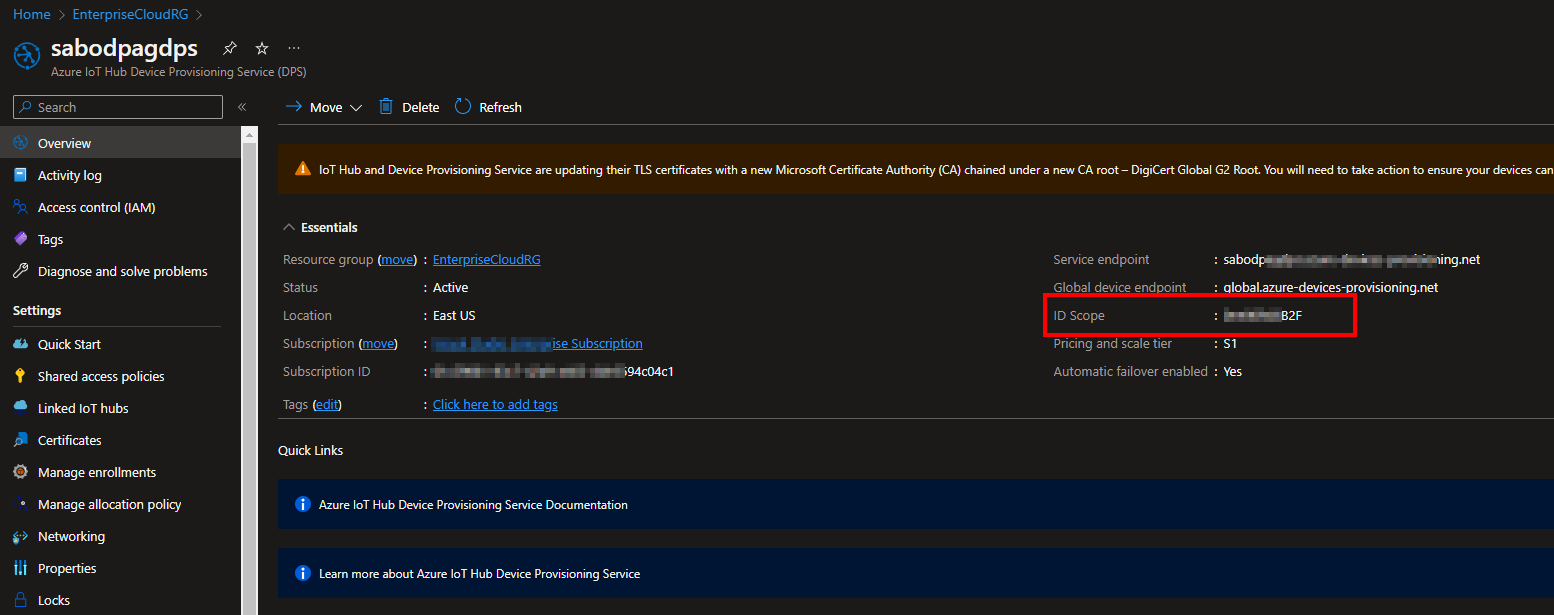Click the sidebar vertical scrollbar
Screen dimensions: 1554x615
[x=249, y=370]
